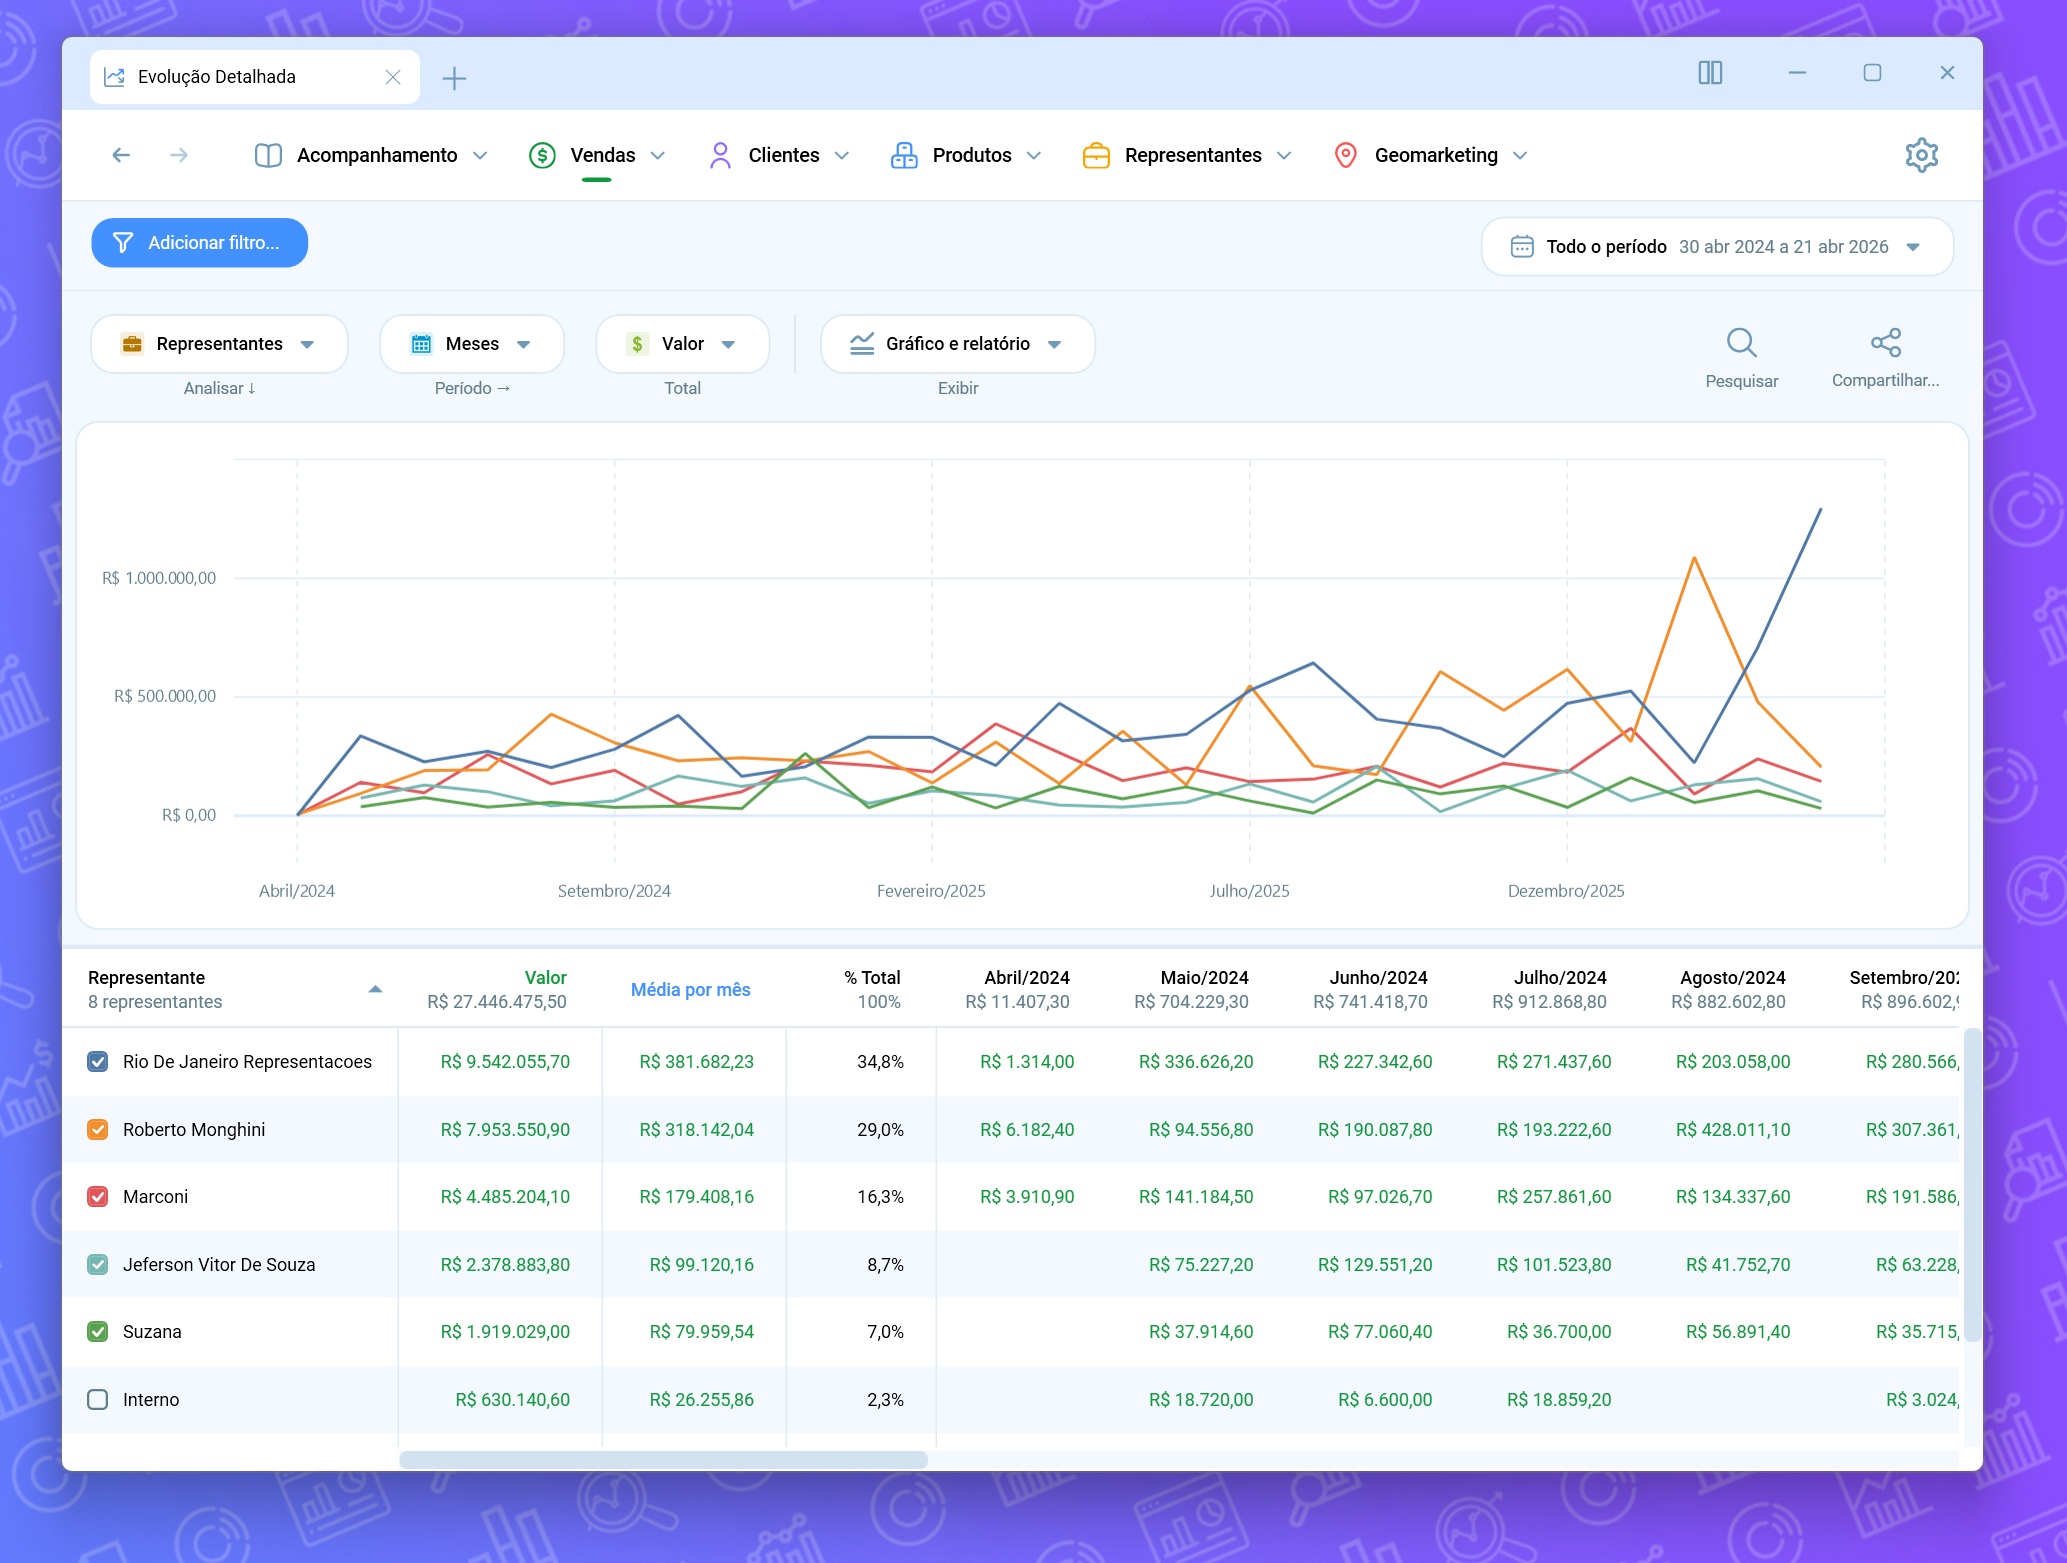
Task: Click the Pesquisar magnifier icon
Action: click(x=1741, y=343)
